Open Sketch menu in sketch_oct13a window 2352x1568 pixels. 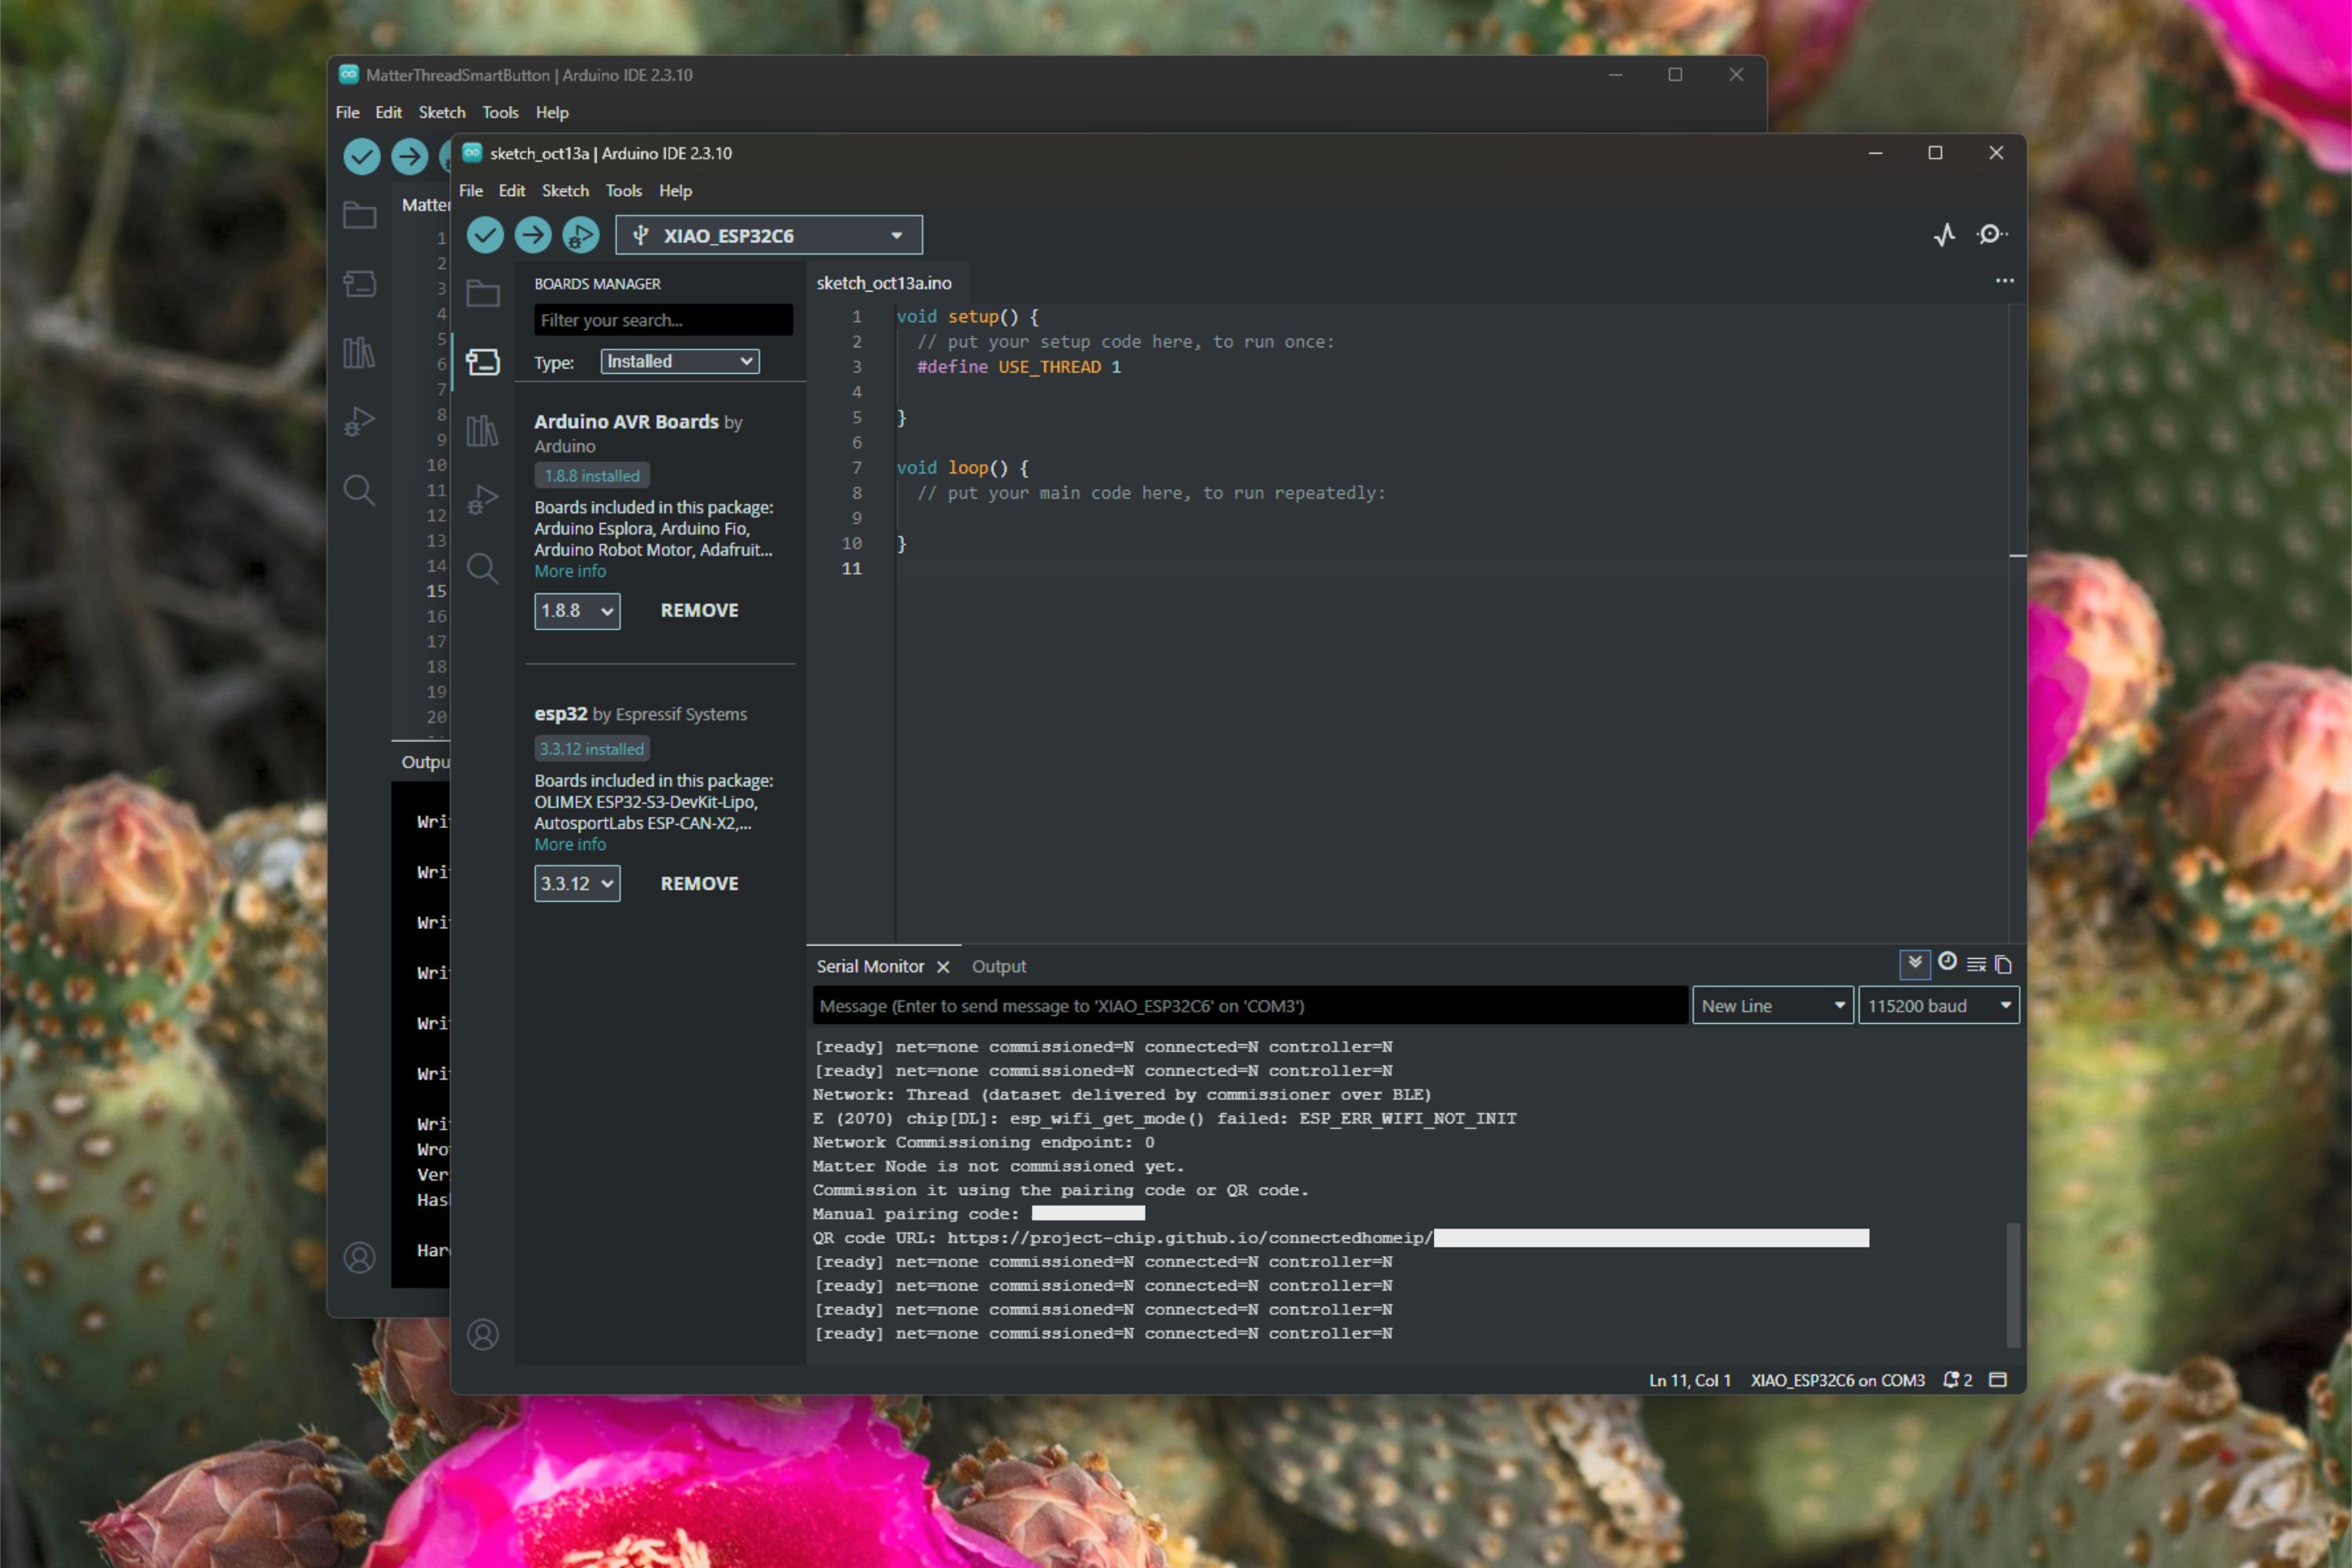coord(565,191)
